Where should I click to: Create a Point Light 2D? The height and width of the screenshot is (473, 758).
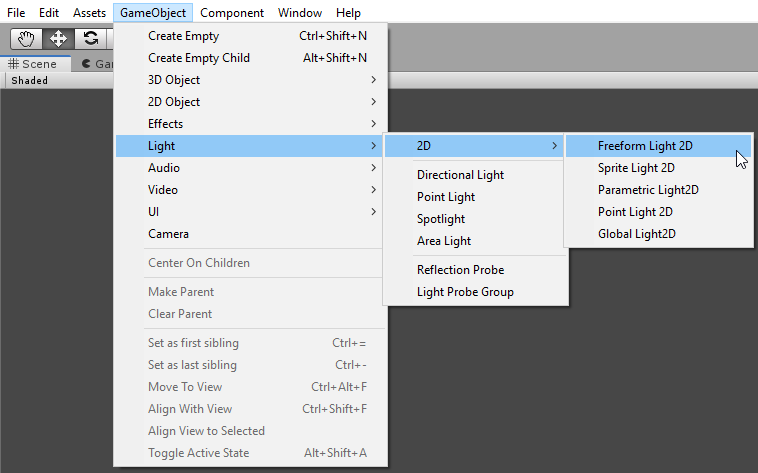tap(635, 212)
